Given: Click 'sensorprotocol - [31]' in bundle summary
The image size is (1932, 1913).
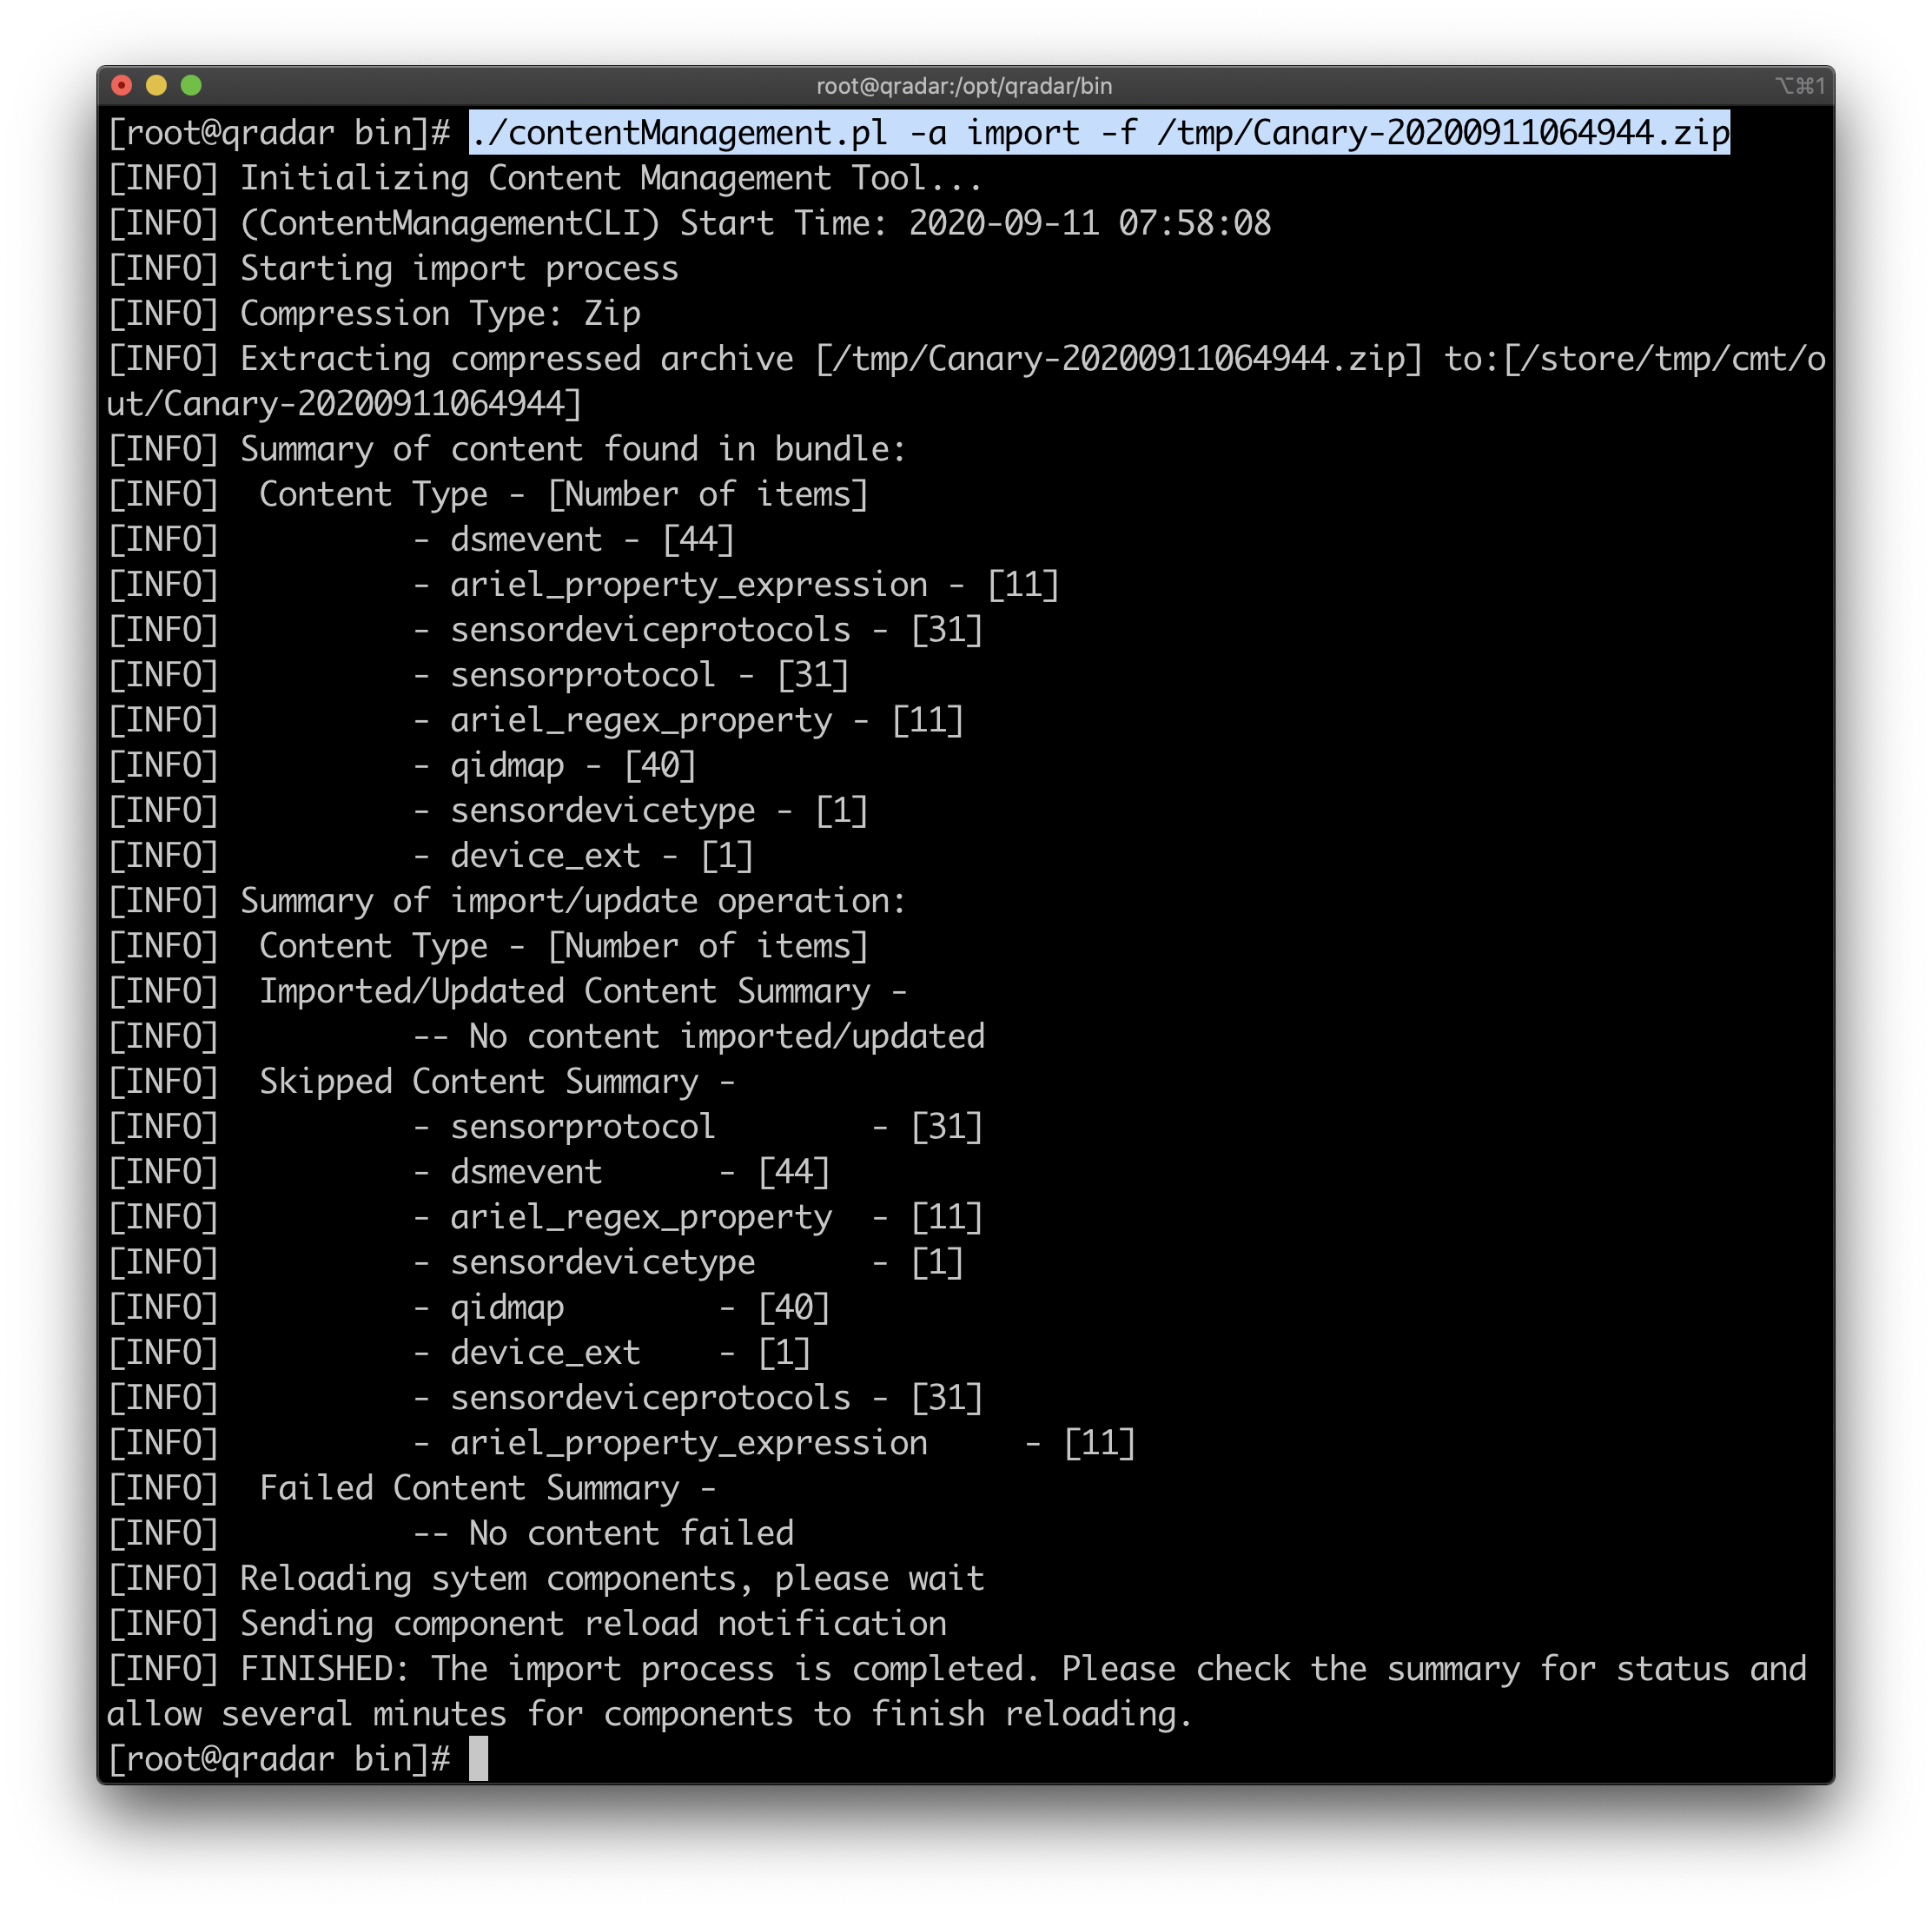Looking at the screenshot, I should tap(631, 675).
